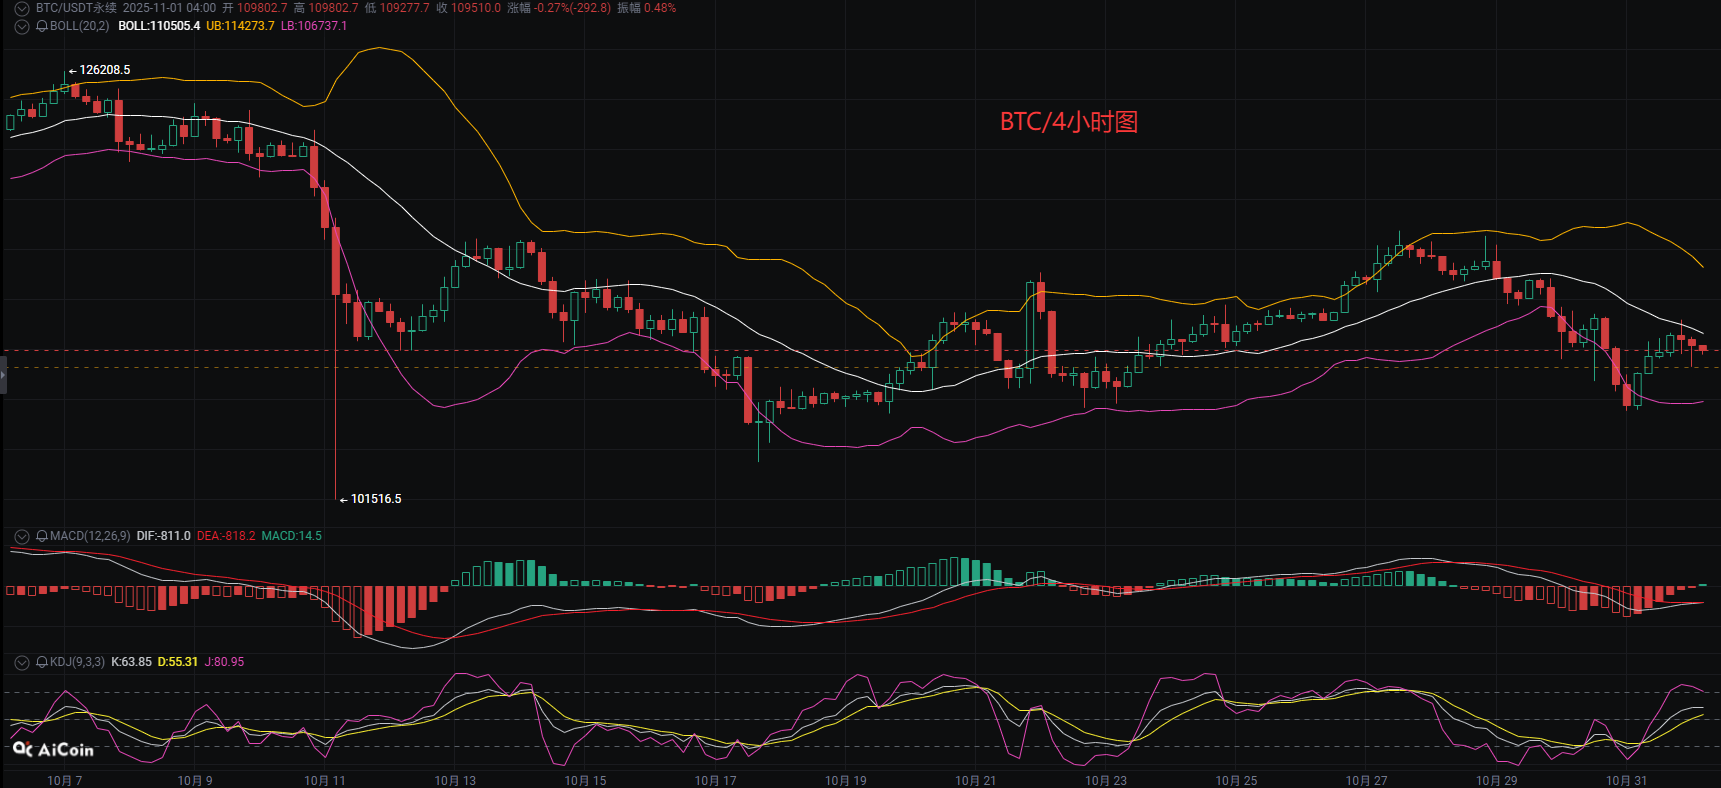The height and width of the screenshot is (788, 1721).
Task: Click the KDJ indicator alert bell icon
Action: pyautogui.click(x=42, y=662)
